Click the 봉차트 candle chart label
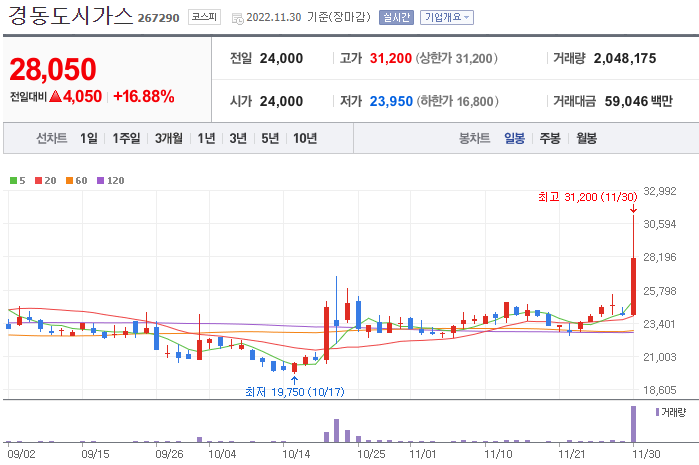This screenshot has width=699, height=465. coord(474,139)
